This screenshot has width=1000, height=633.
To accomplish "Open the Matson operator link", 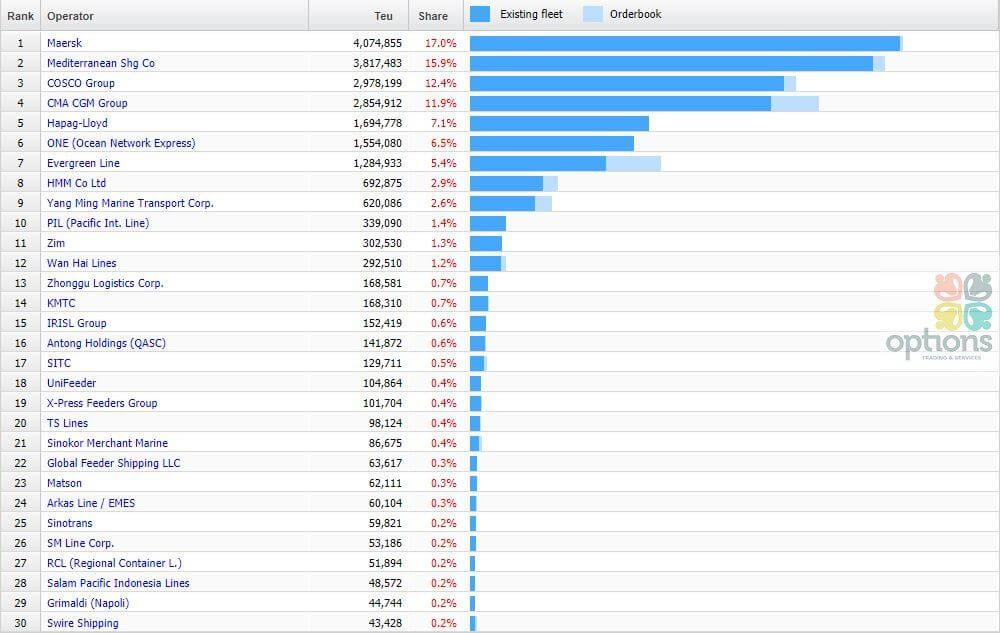I will (64, 483).
